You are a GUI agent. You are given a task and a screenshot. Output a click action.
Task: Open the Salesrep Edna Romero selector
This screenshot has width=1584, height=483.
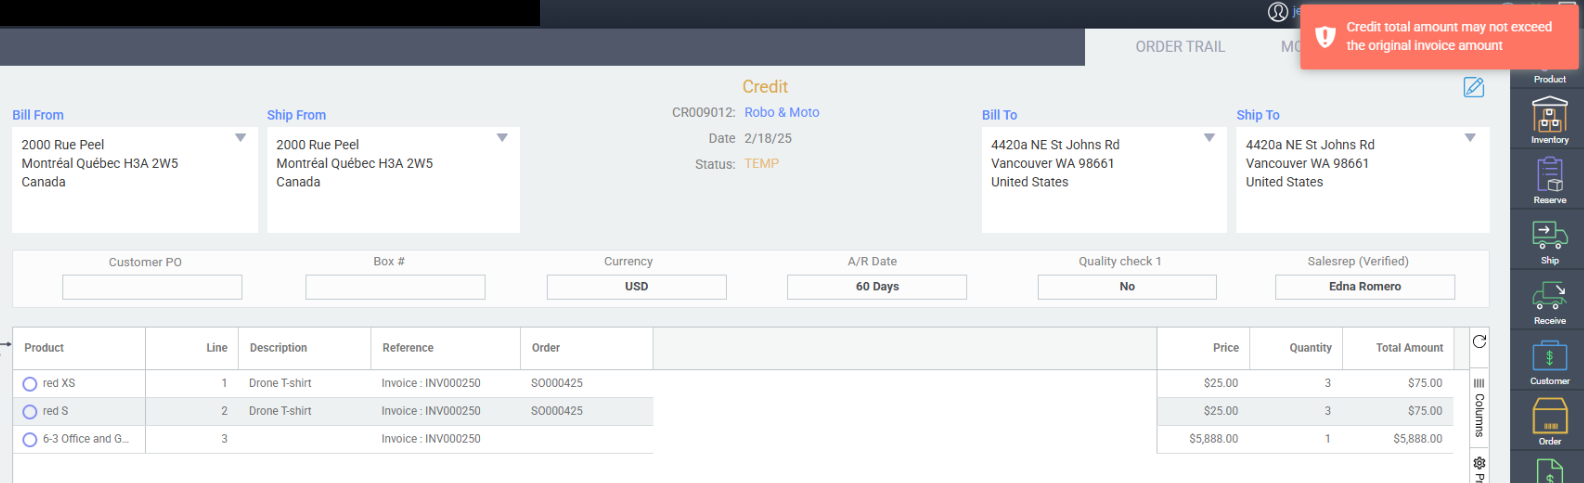coord(1365,287)
